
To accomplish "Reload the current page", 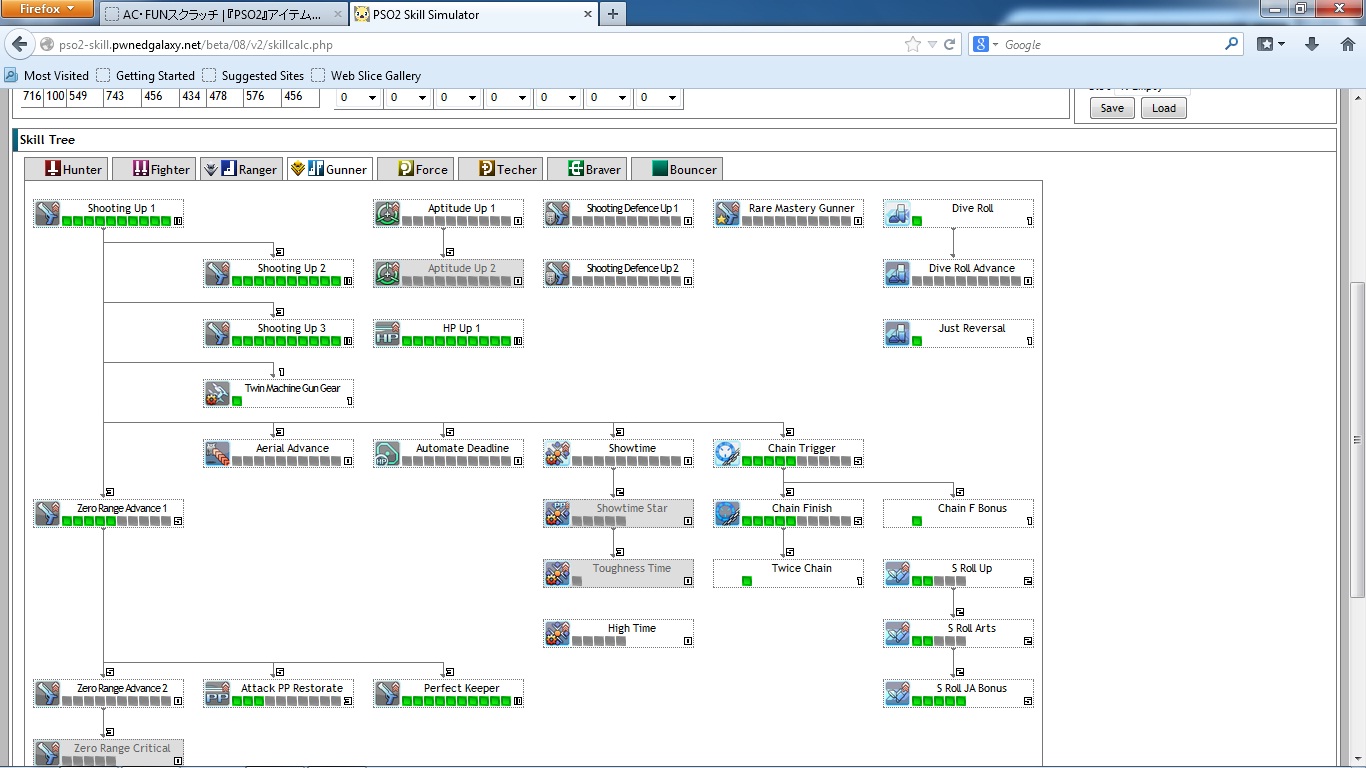I will pyautogui.click(x=949, y=44).
